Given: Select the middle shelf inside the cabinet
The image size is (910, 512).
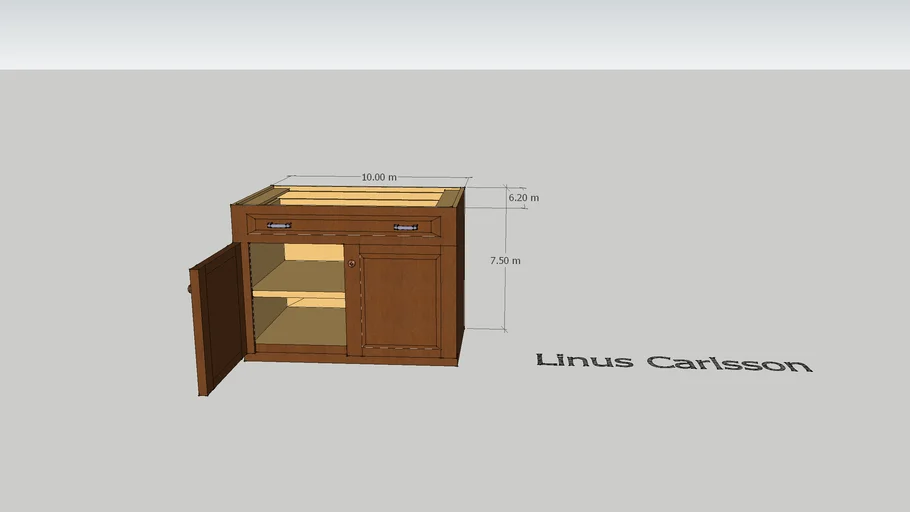Looking at the screenshot, I should [x=299, y=280].
